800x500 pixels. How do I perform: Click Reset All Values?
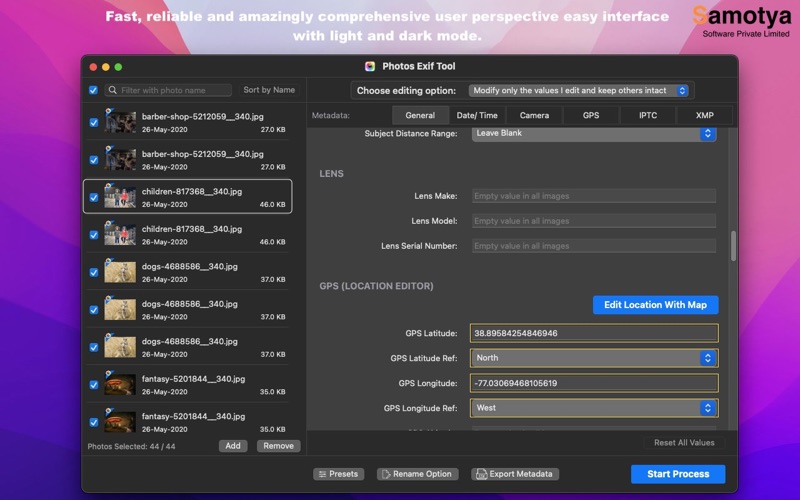(684, 443)
